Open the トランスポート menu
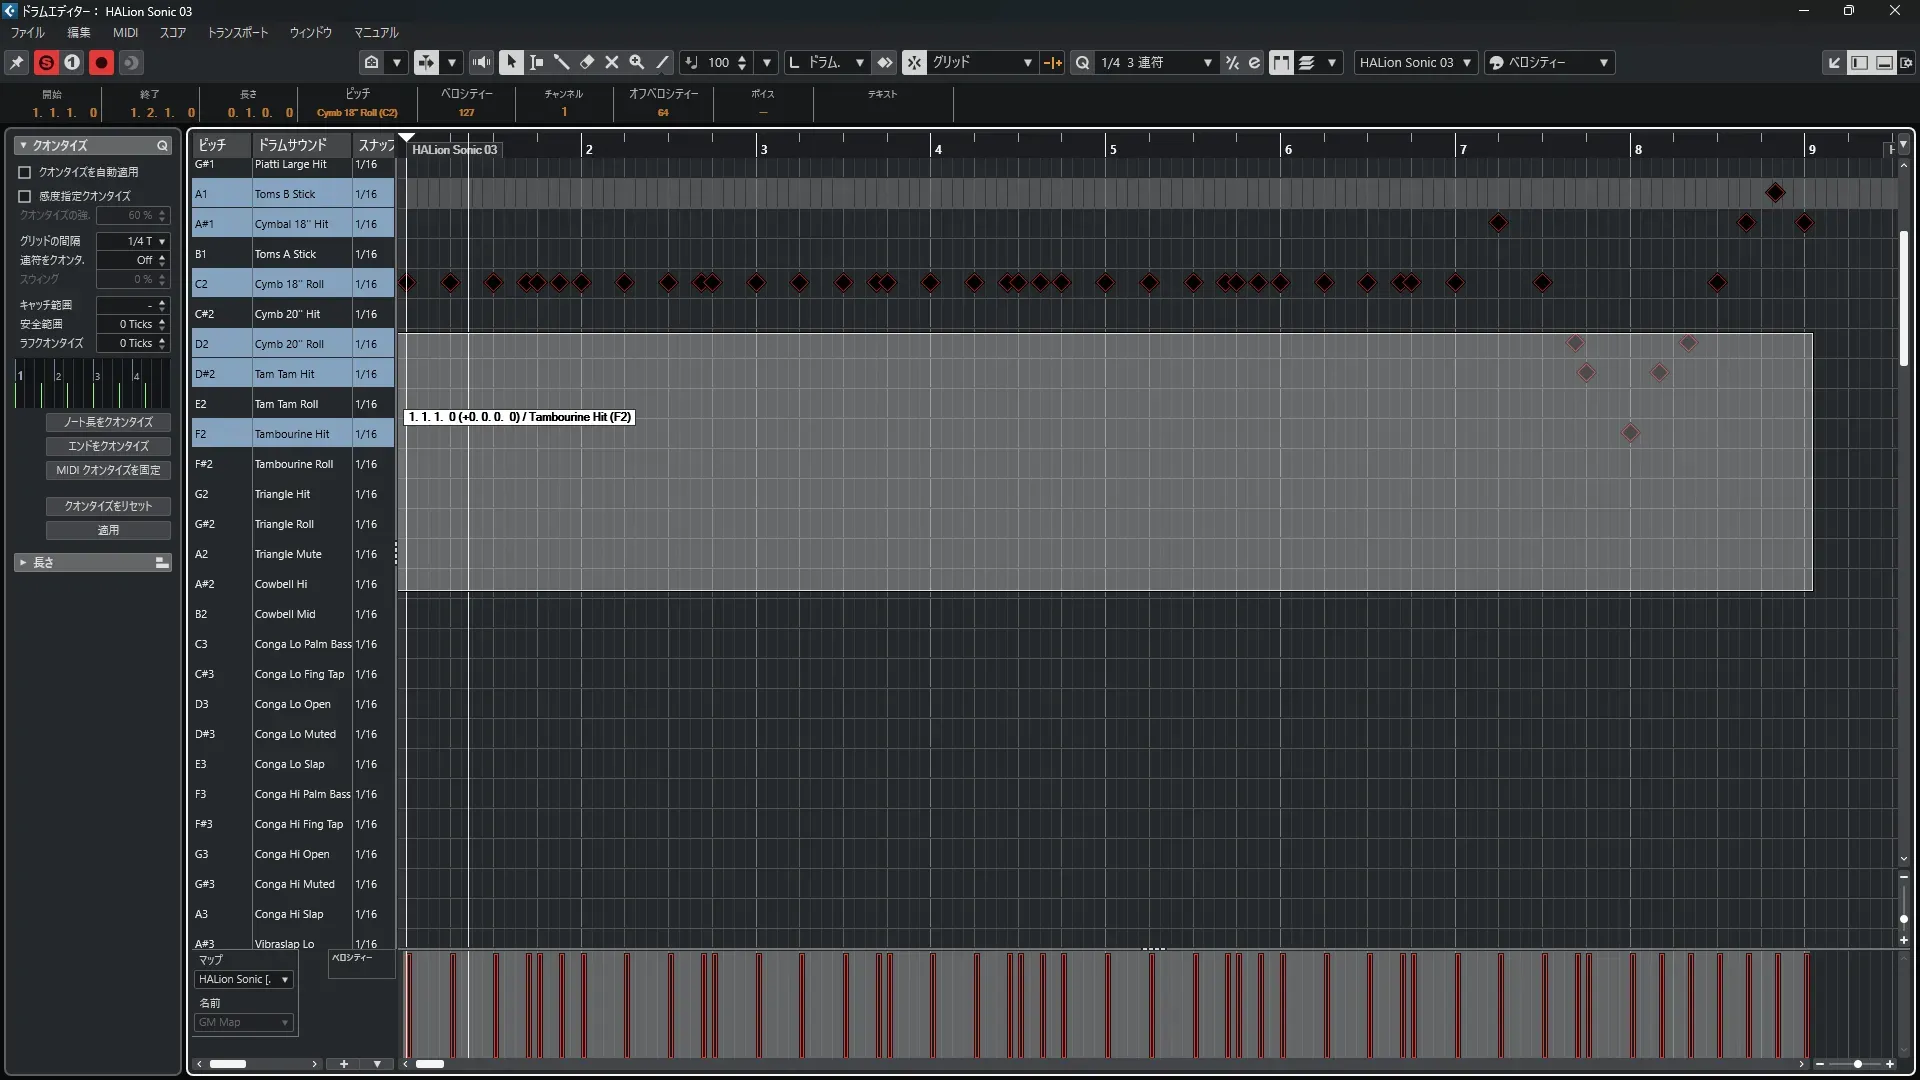1920x1080 pixels. coord(237,32)
